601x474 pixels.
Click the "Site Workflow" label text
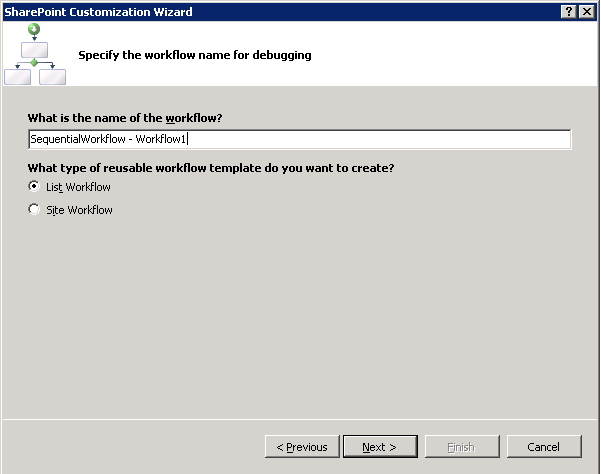coord(79,210)
